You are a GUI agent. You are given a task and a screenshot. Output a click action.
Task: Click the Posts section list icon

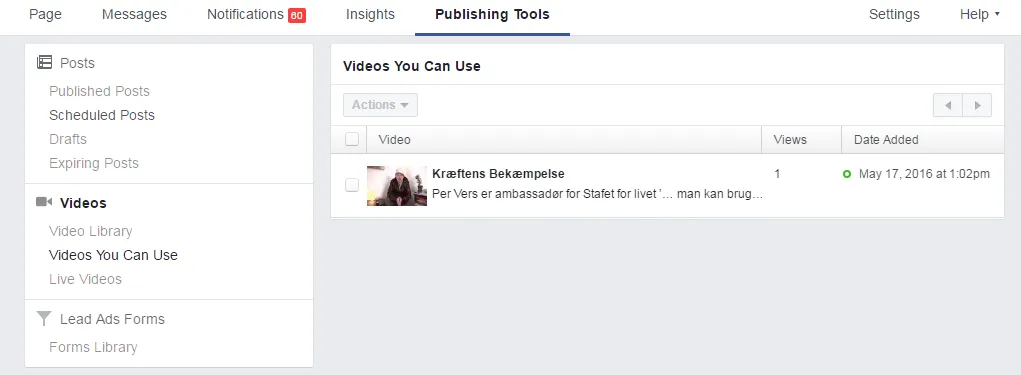click(44, 62)
